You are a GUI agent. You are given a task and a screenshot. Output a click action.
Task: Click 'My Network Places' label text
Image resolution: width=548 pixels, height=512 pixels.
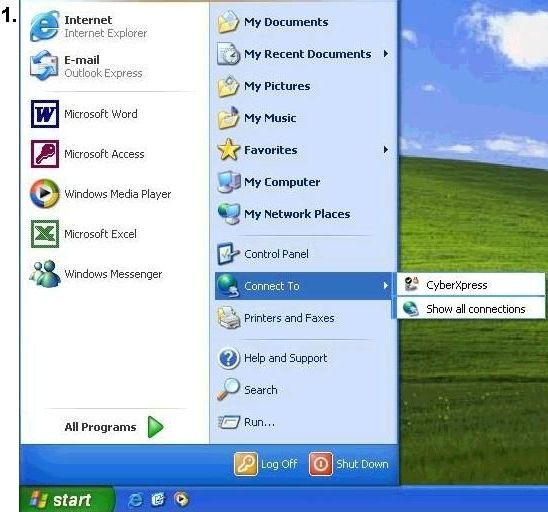[297, 214]
